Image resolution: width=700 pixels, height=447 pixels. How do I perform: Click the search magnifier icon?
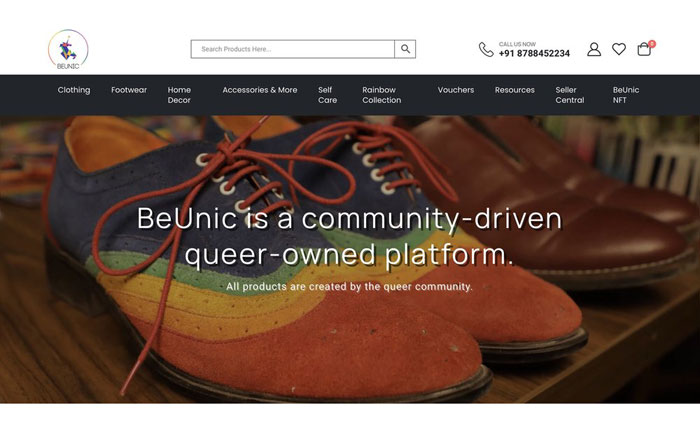click(x=405, y=49)
